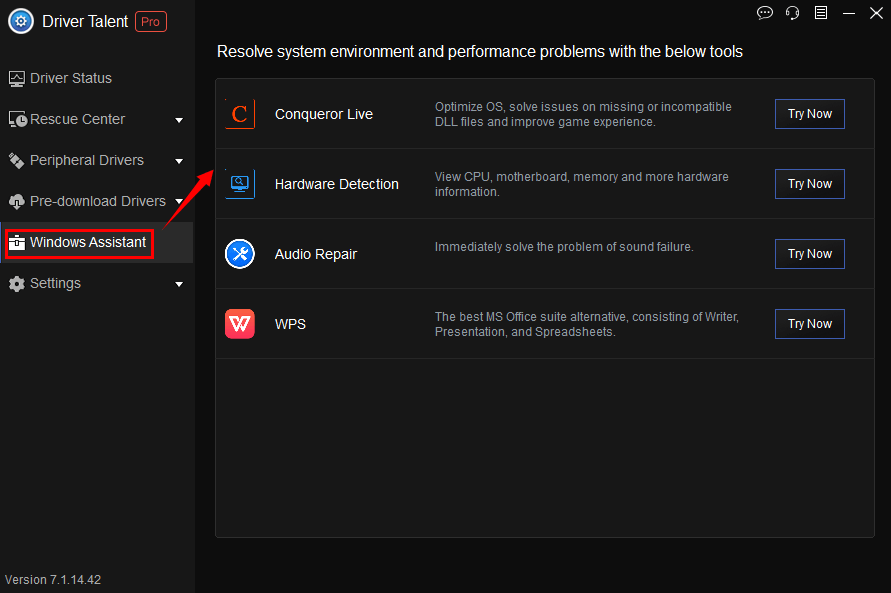Click the WPS description text
The width and height of the screenshot is (891, 593).
[587, 324]
